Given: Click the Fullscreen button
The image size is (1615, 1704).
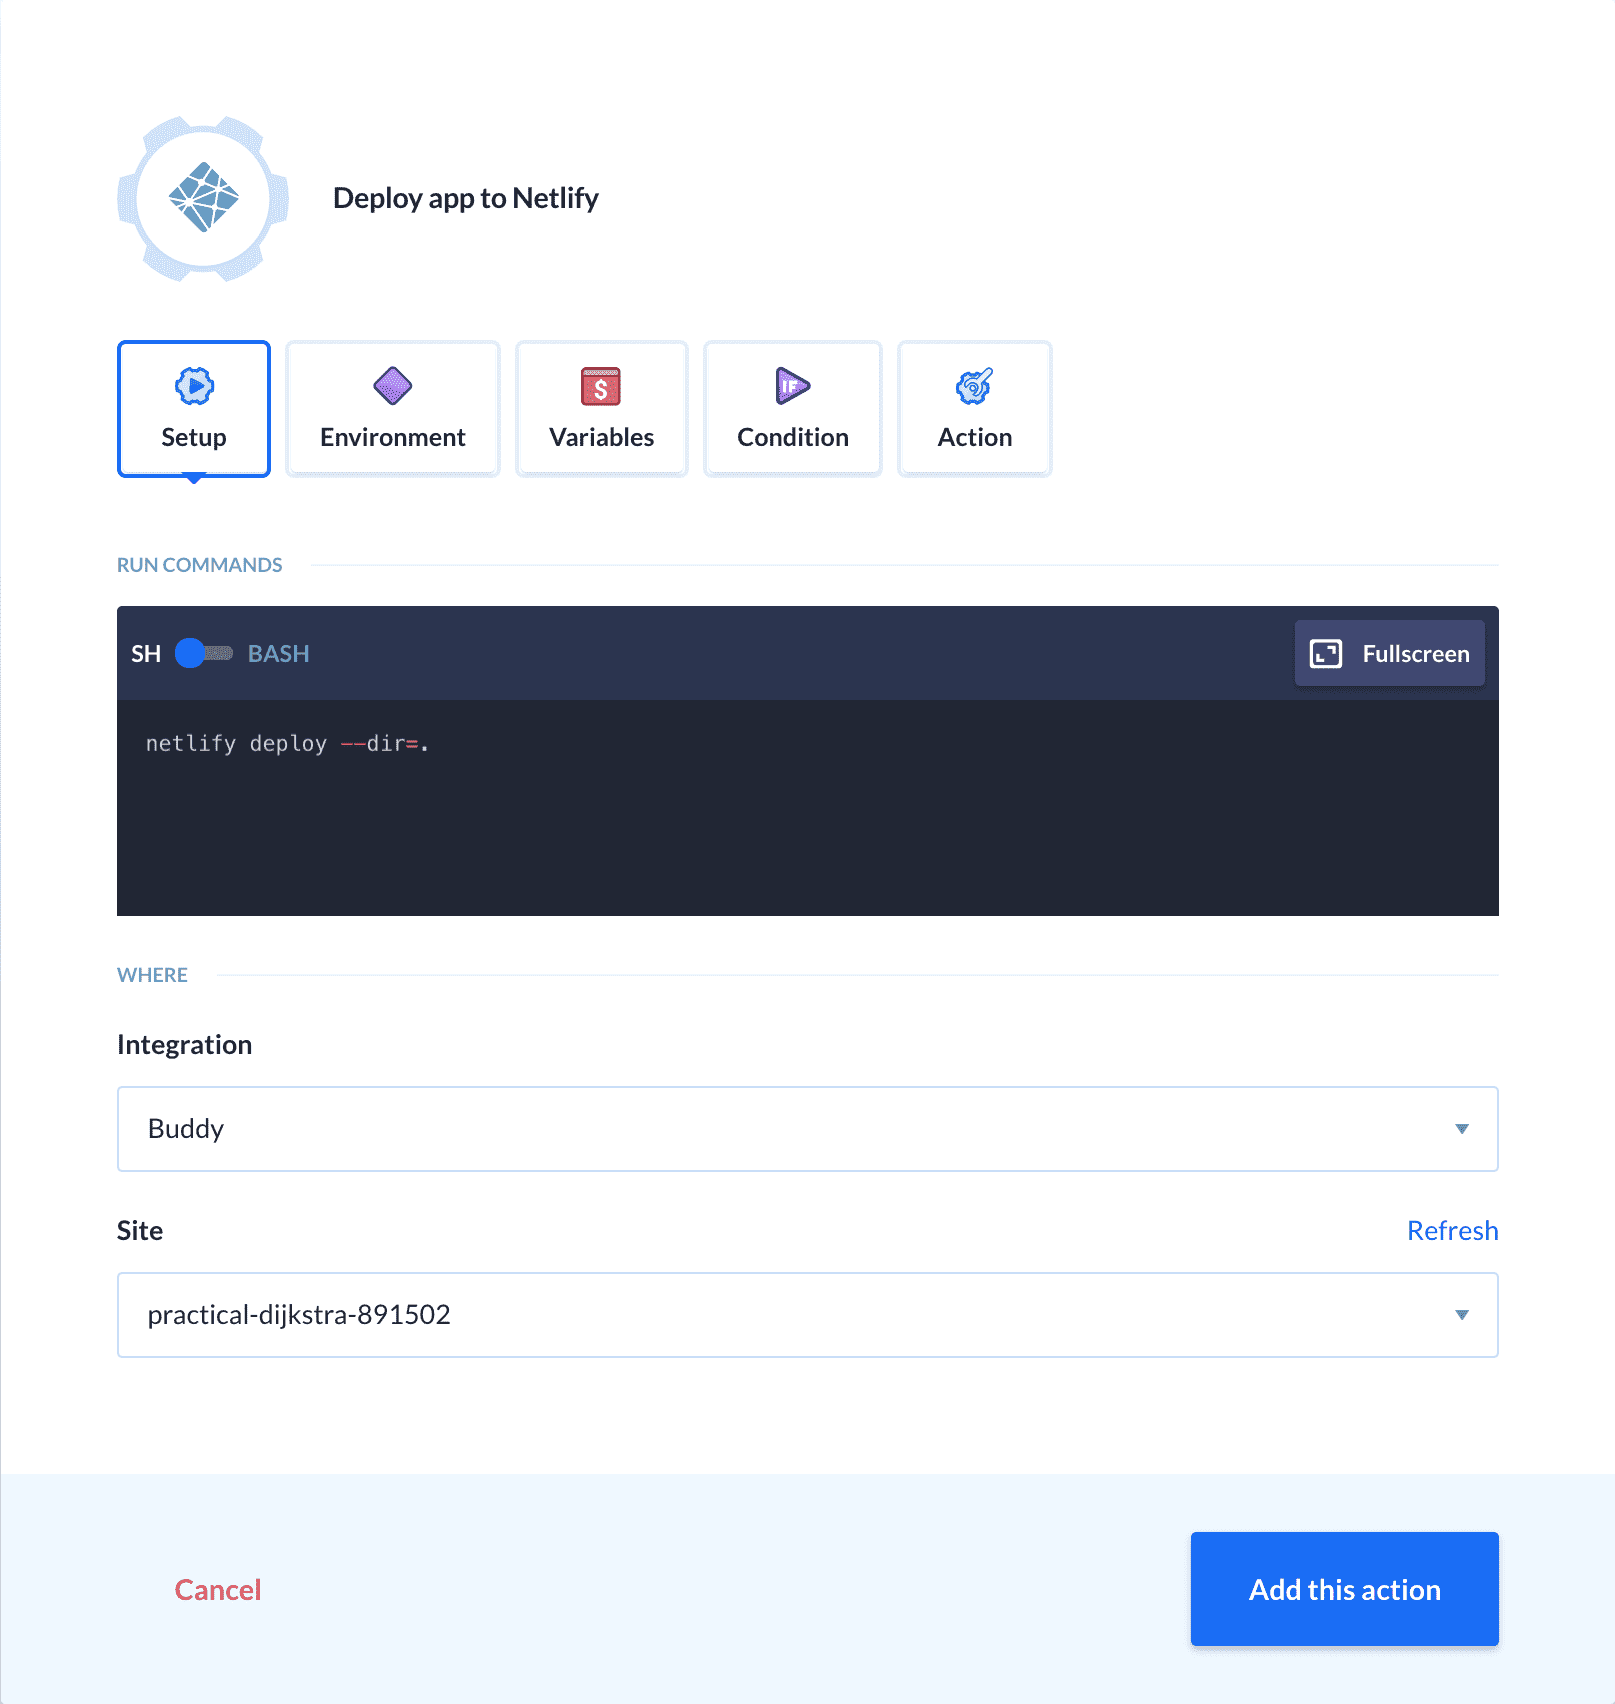Looking at the screenshot, I should [1390, 654].
